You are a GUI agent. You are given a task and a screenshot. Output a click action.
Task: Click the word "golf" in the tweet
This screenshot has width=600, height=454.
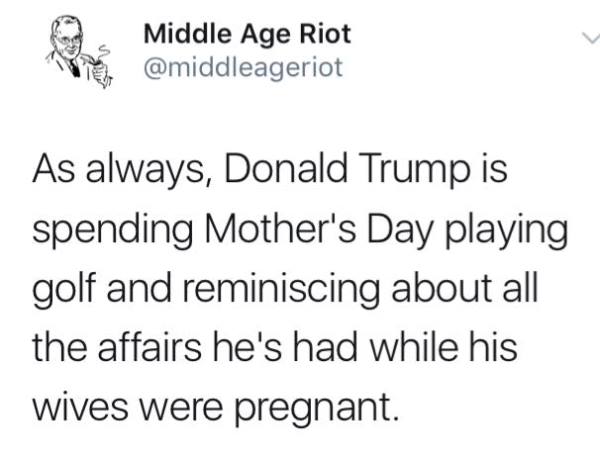pyautogui.click(x=64, y=288)
